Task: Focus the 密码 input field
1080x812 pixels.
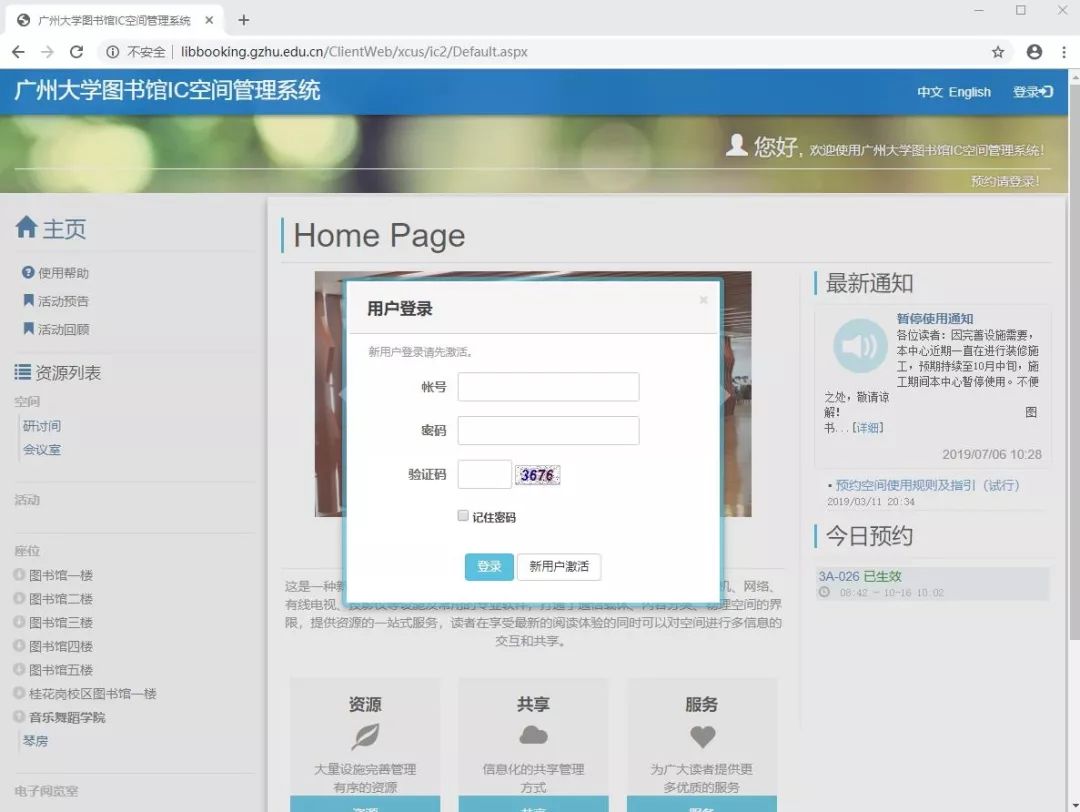Action: [x=548, y=430]
